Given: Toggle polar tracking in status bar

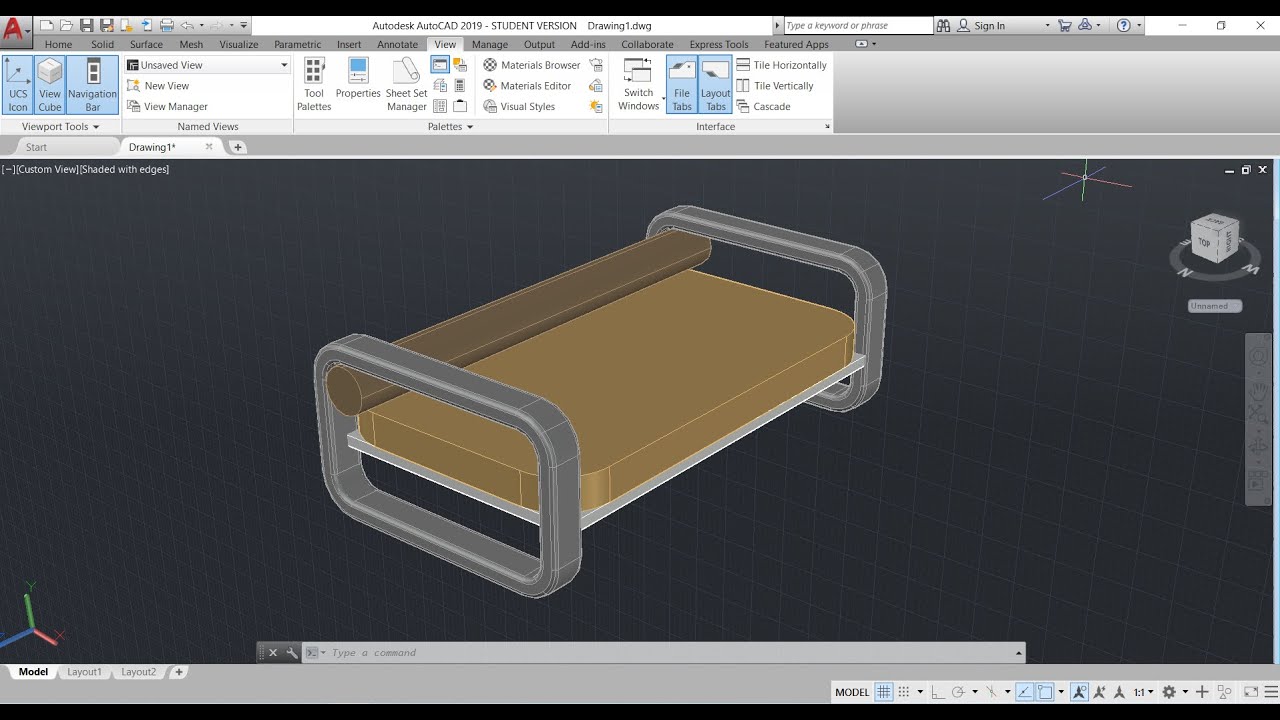Looking at the screenshot, I should 958,692.
